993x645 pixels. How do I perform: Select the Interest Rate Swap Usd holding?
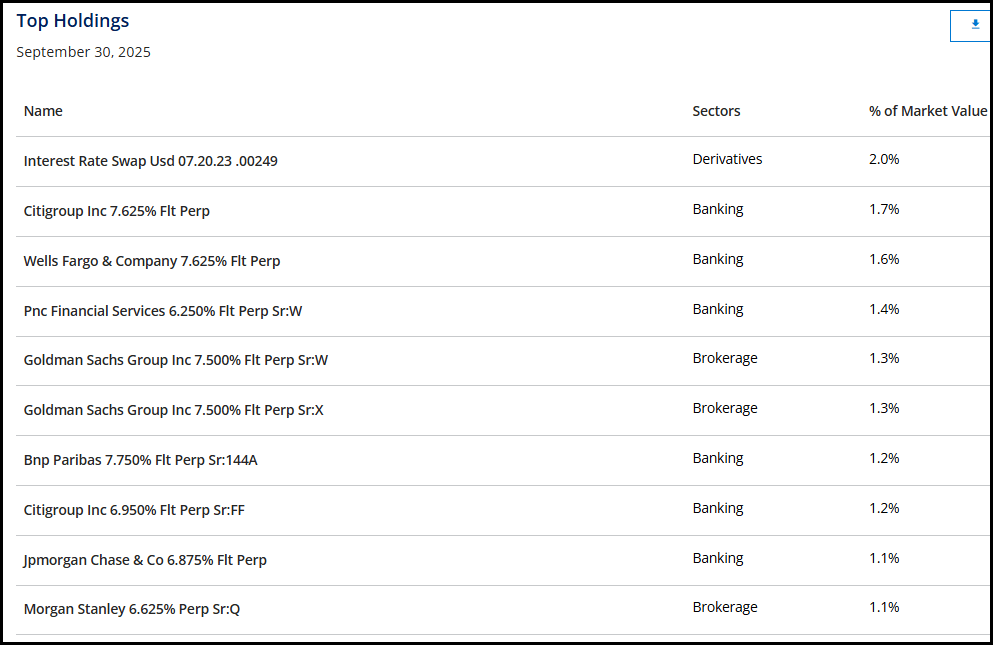coord(150,161)
